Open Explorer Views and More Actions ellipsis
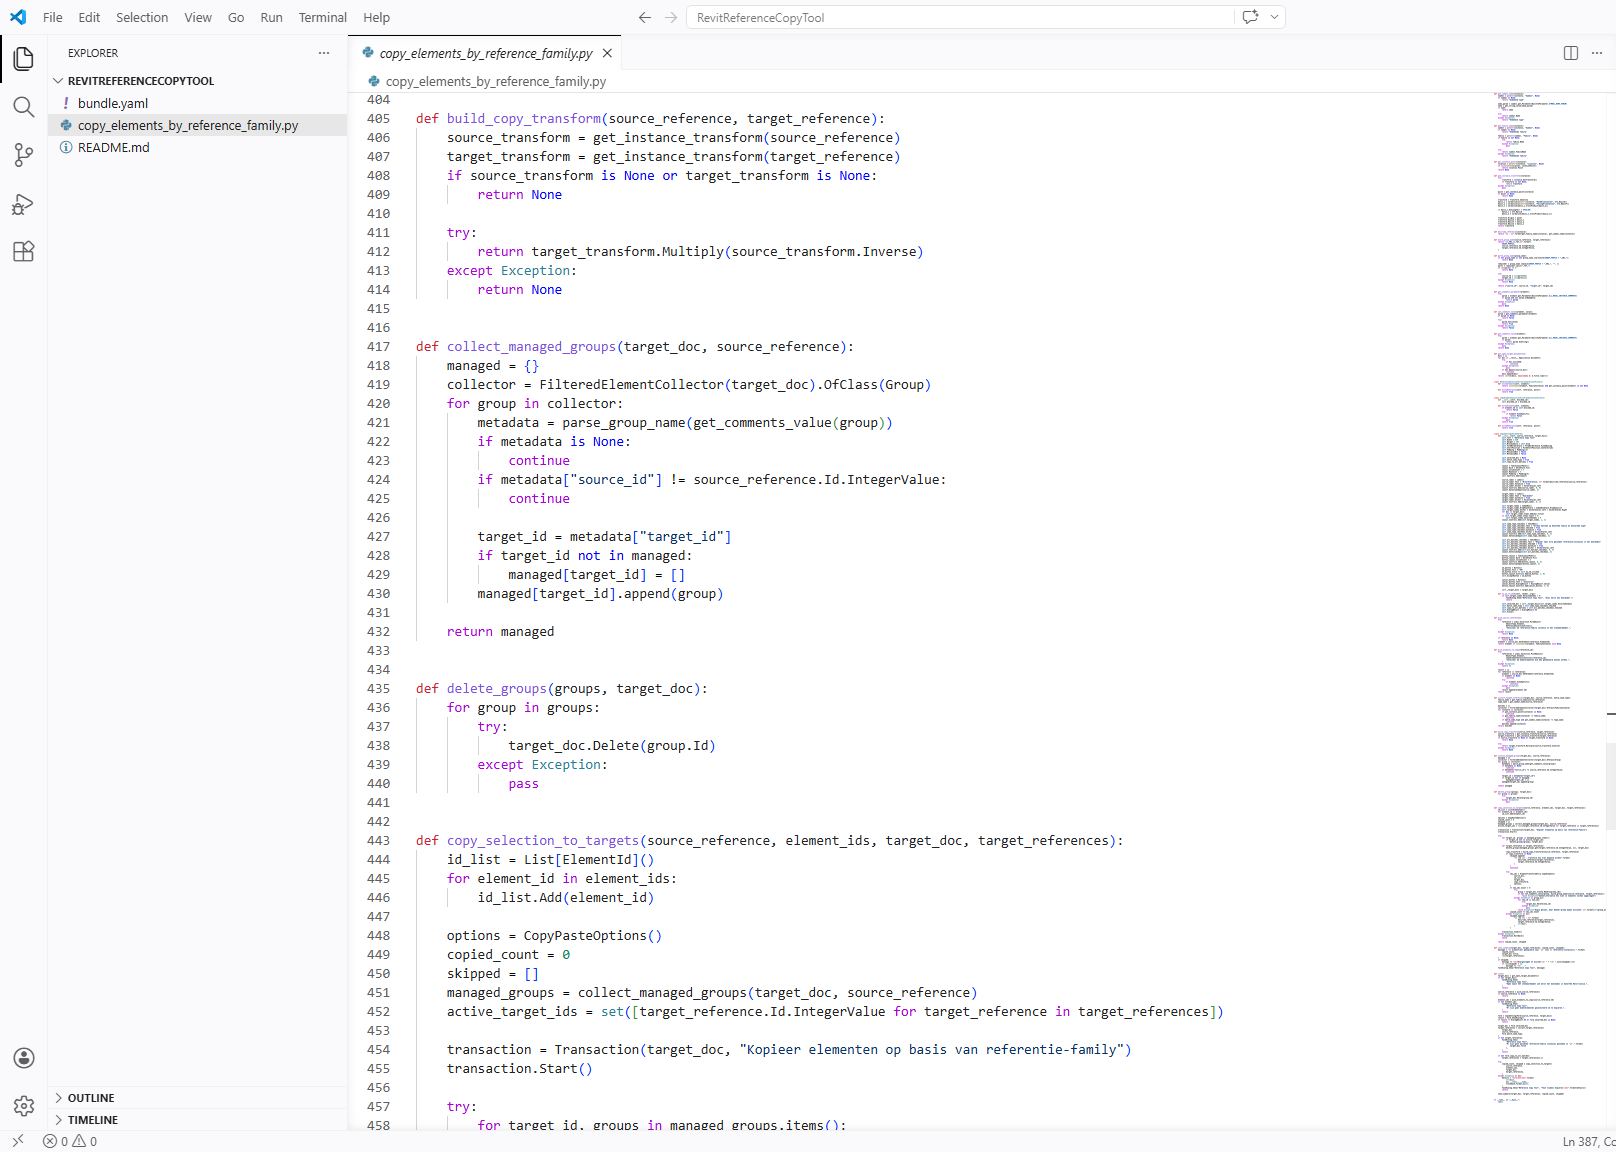Viewport: 1616px width, 1152px height. click(x=324, y=53)
